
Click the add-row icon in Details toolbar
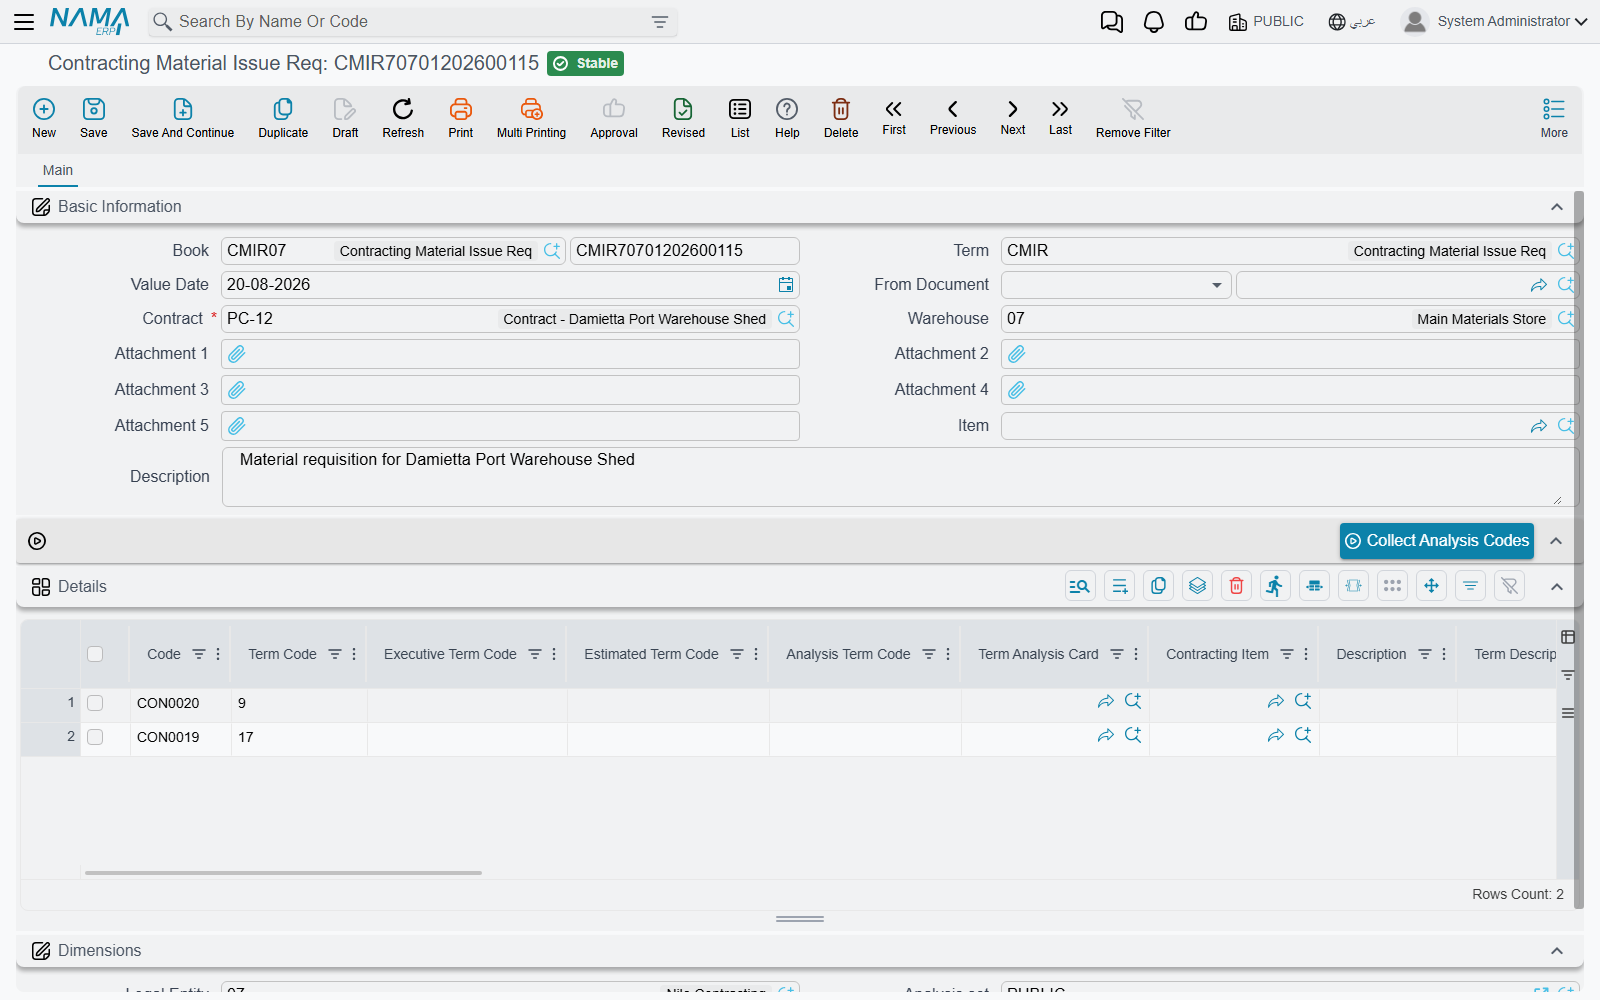pyautogui.click(x=1120, y=586)
